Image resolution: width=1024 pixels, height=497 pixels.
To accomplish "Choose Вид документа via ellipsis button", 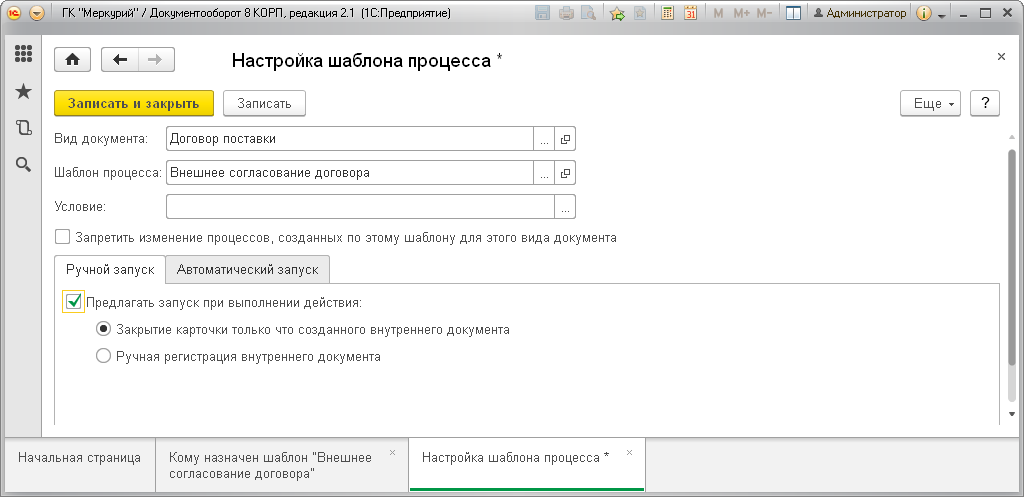I will [544, 138].
